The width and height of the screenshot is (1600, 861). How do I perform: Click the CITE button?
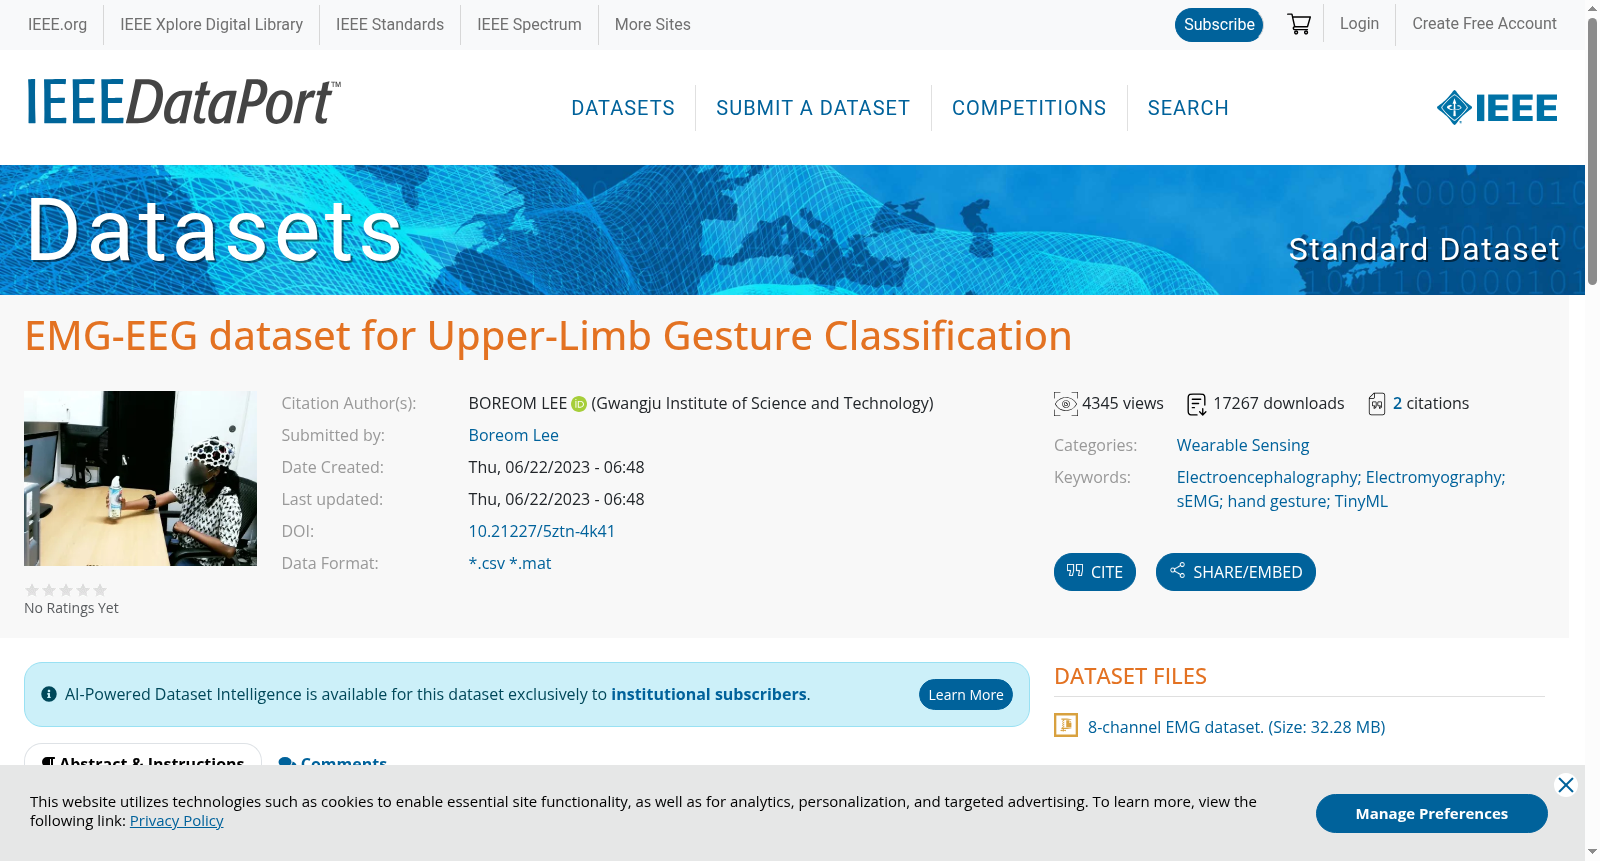point(1095,572)
